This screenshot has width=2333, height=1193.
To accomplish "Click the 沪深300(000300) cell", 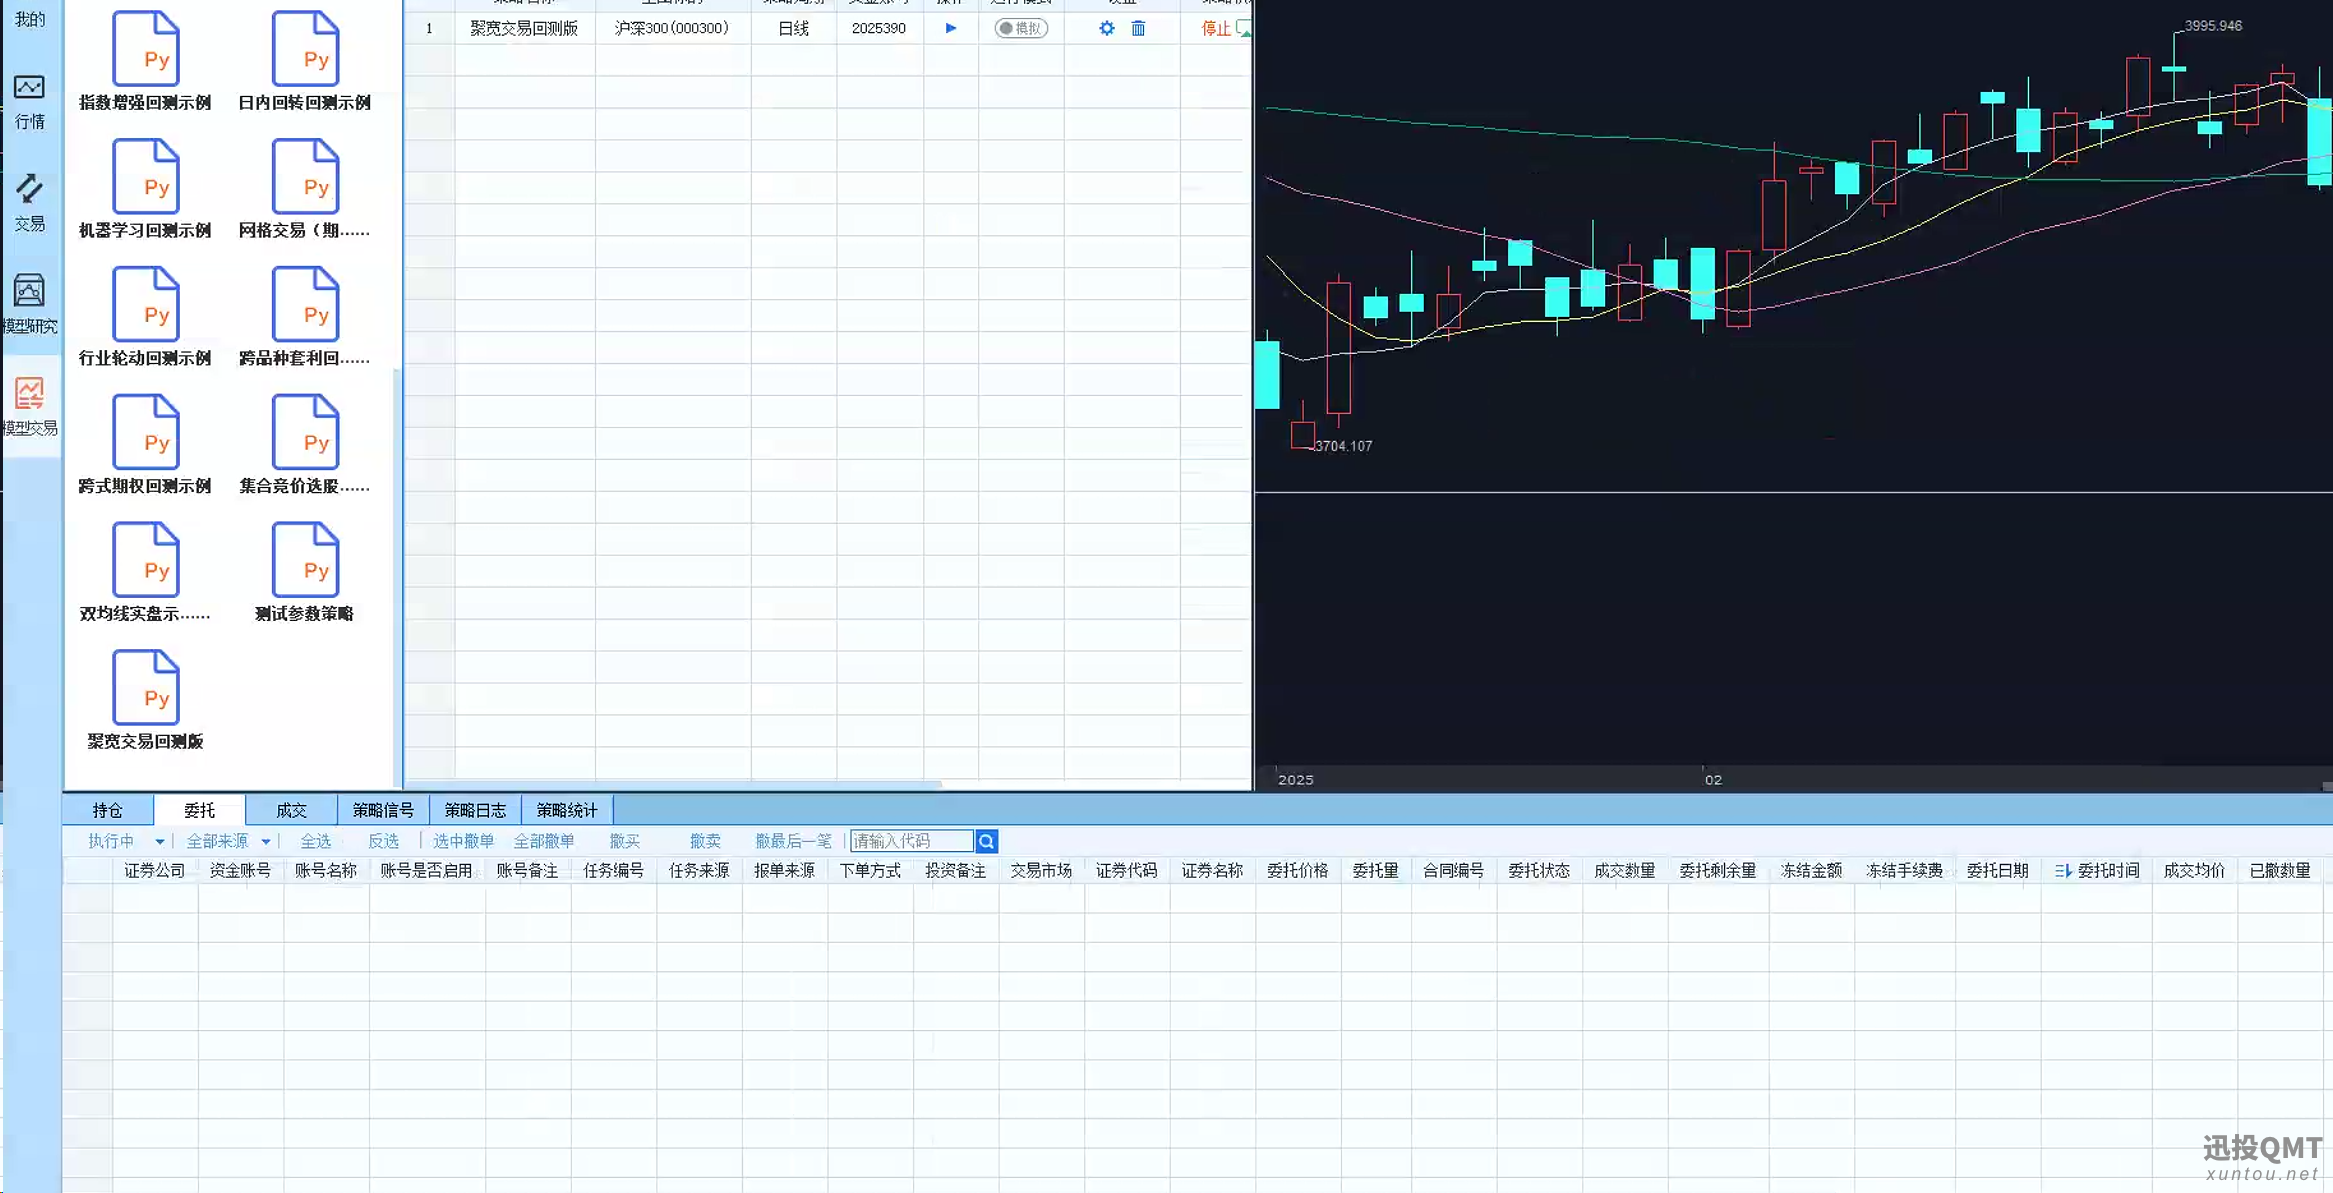I will [x=672, y=28].
